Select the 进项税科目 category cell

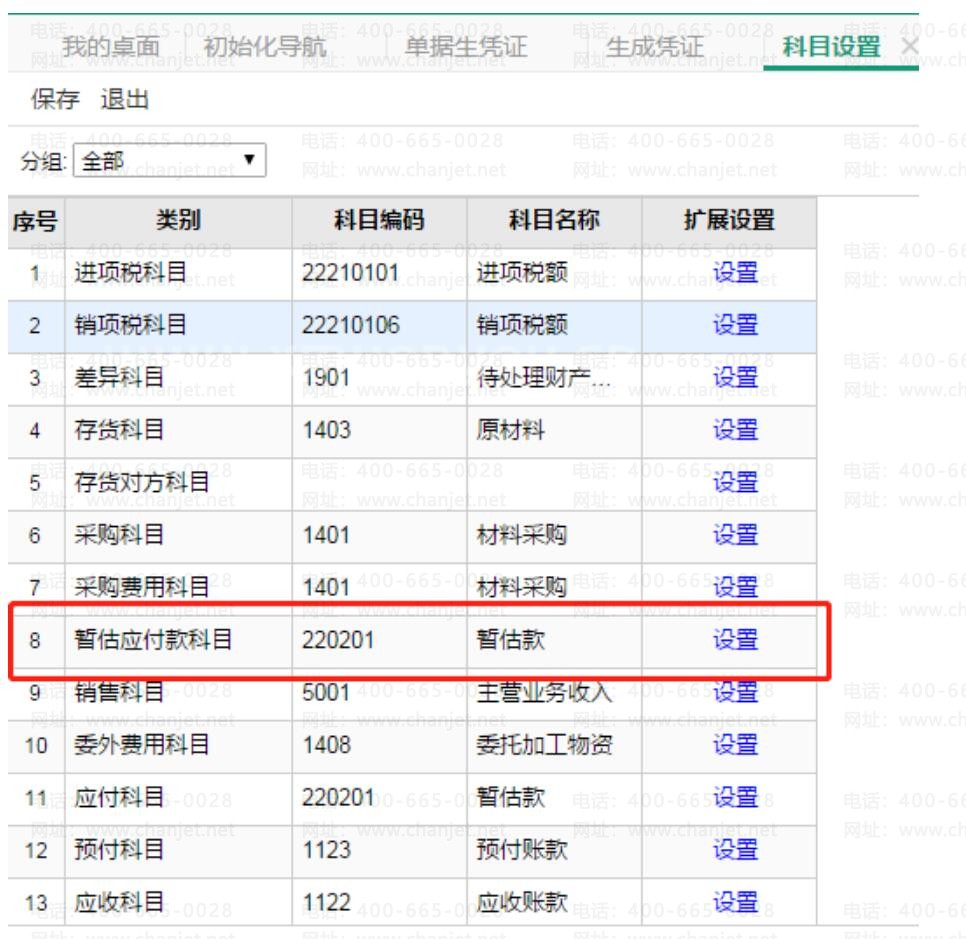coord(178,274)
